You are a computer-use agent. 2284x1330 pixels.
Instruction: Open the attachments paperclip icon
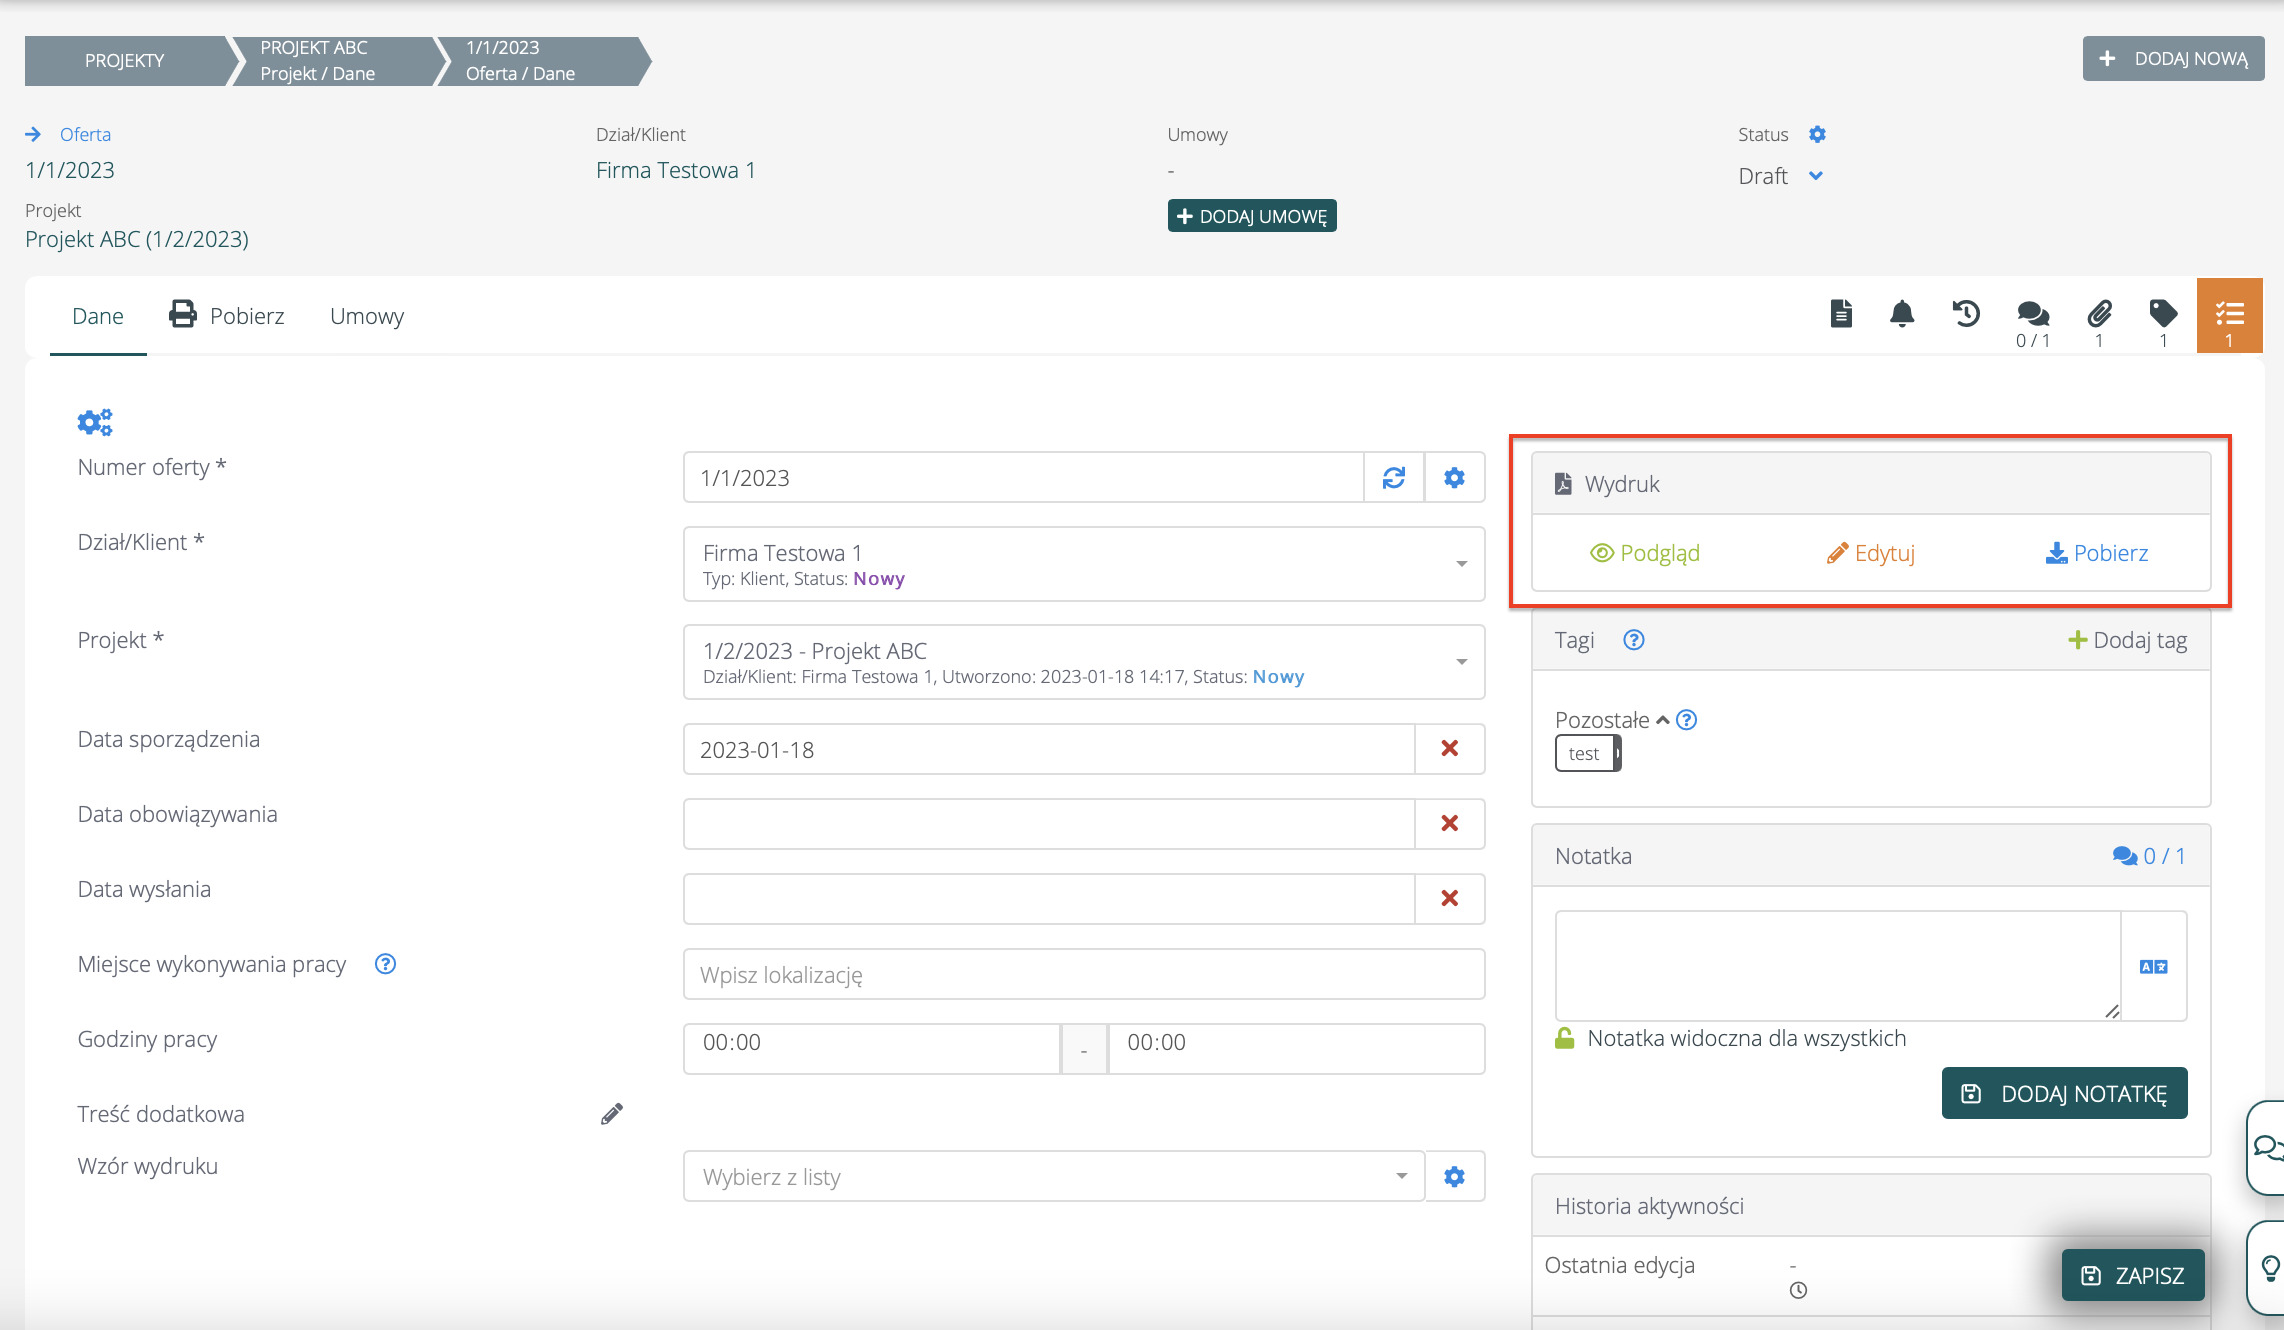click(2099, 315)
